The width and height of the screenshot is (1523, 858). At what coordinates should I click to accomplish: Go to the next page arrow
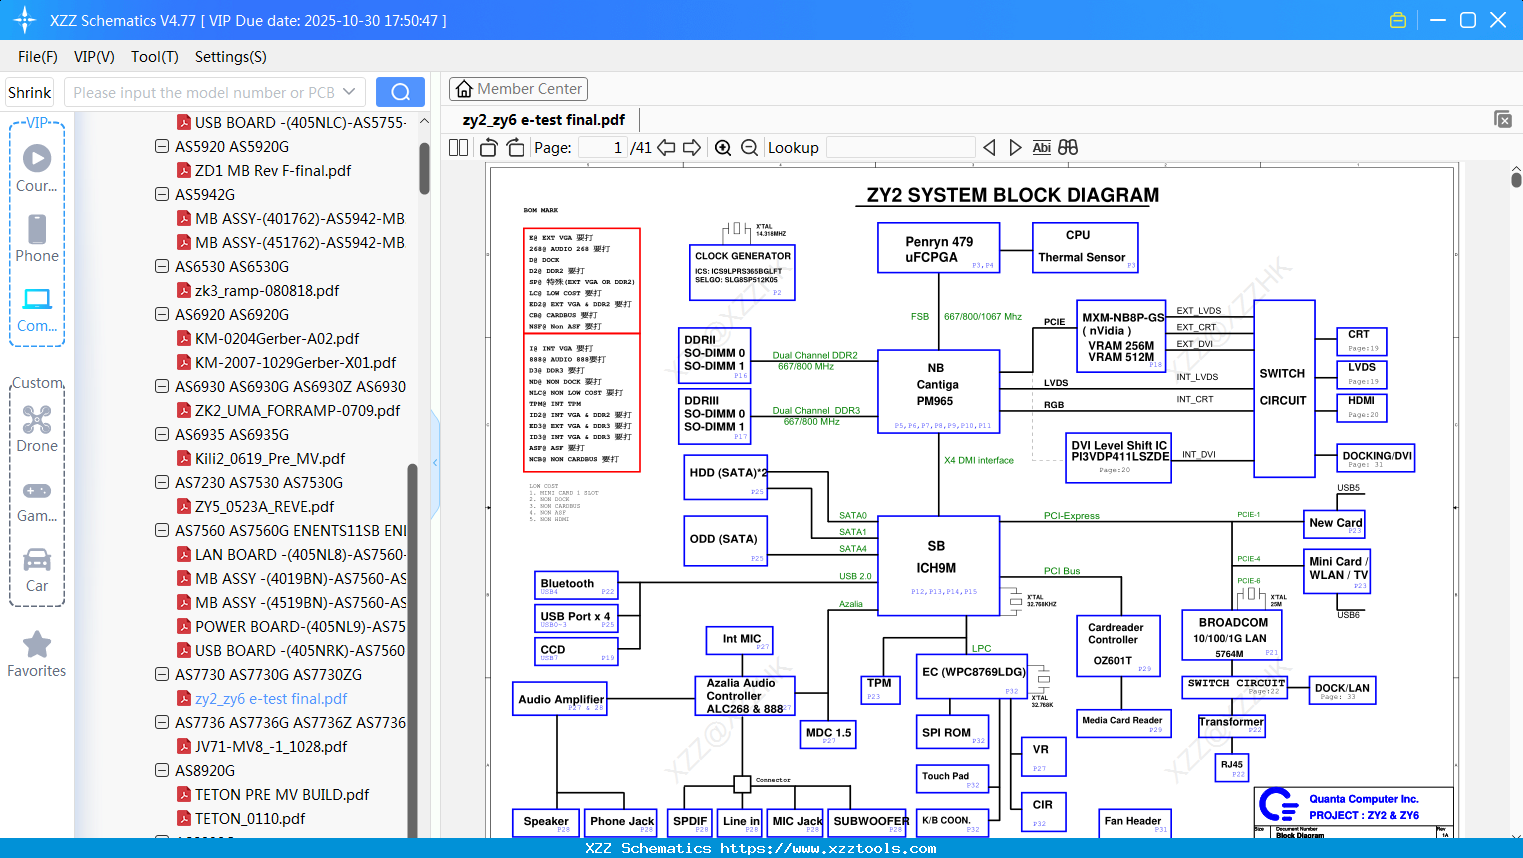(692, 148)
